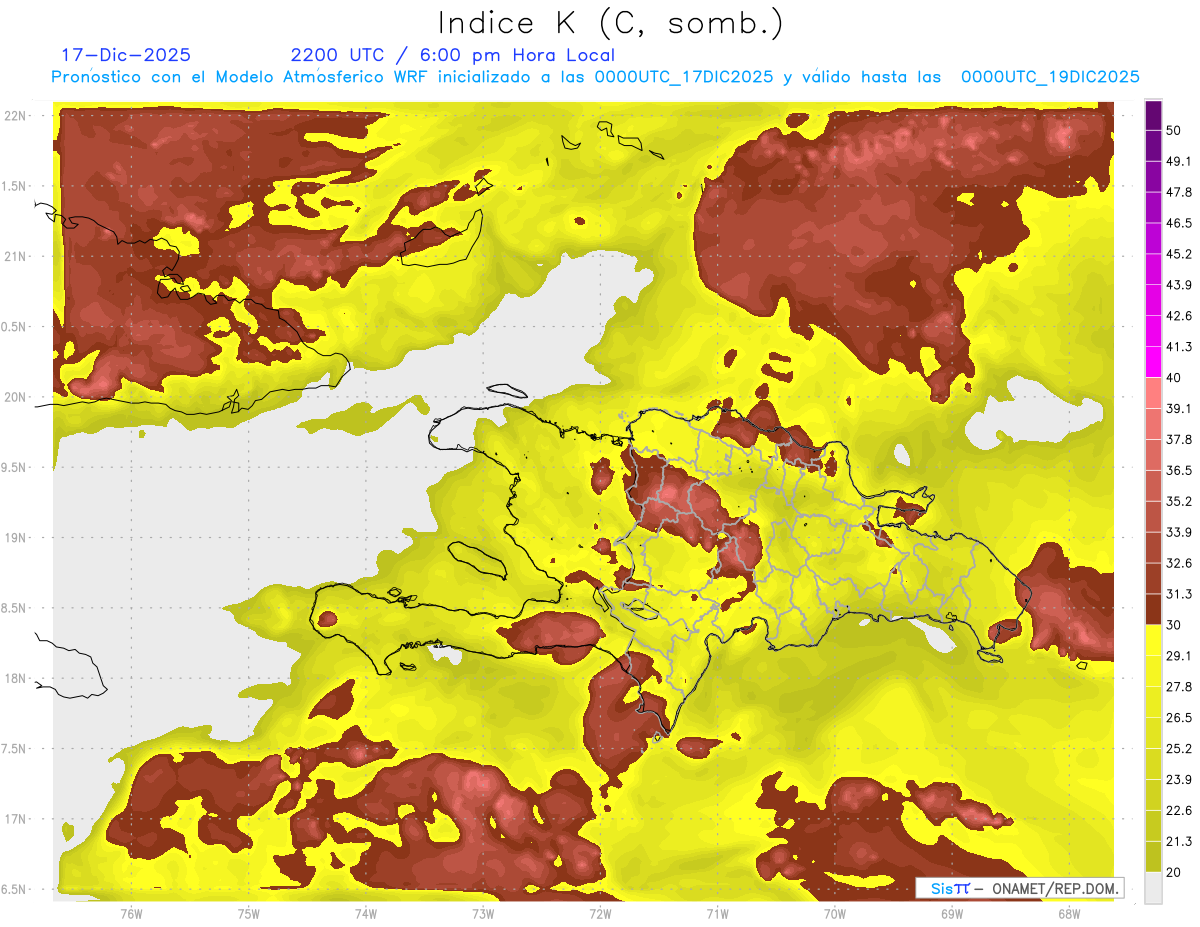The height and width of the screenshot is (927, 1200).
Task: Click the "75W" longitude label
Action: click(249, 914)
